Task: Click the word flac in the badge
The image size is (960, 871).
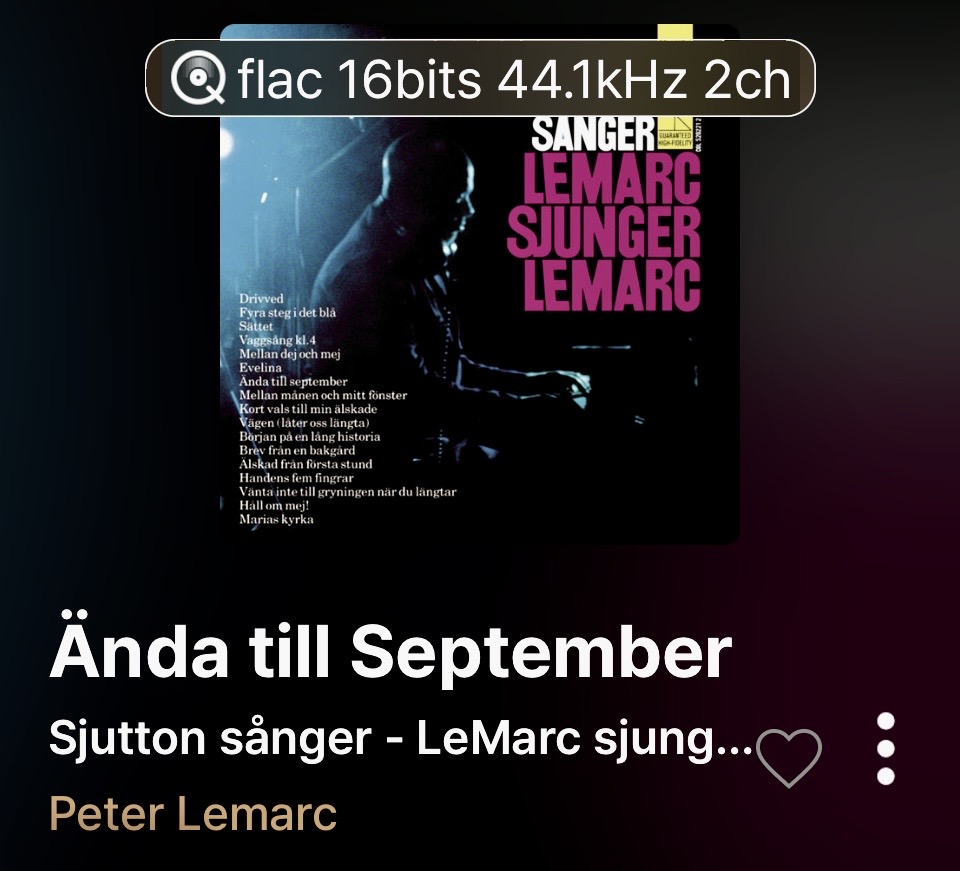Action: tap(280, 80)
